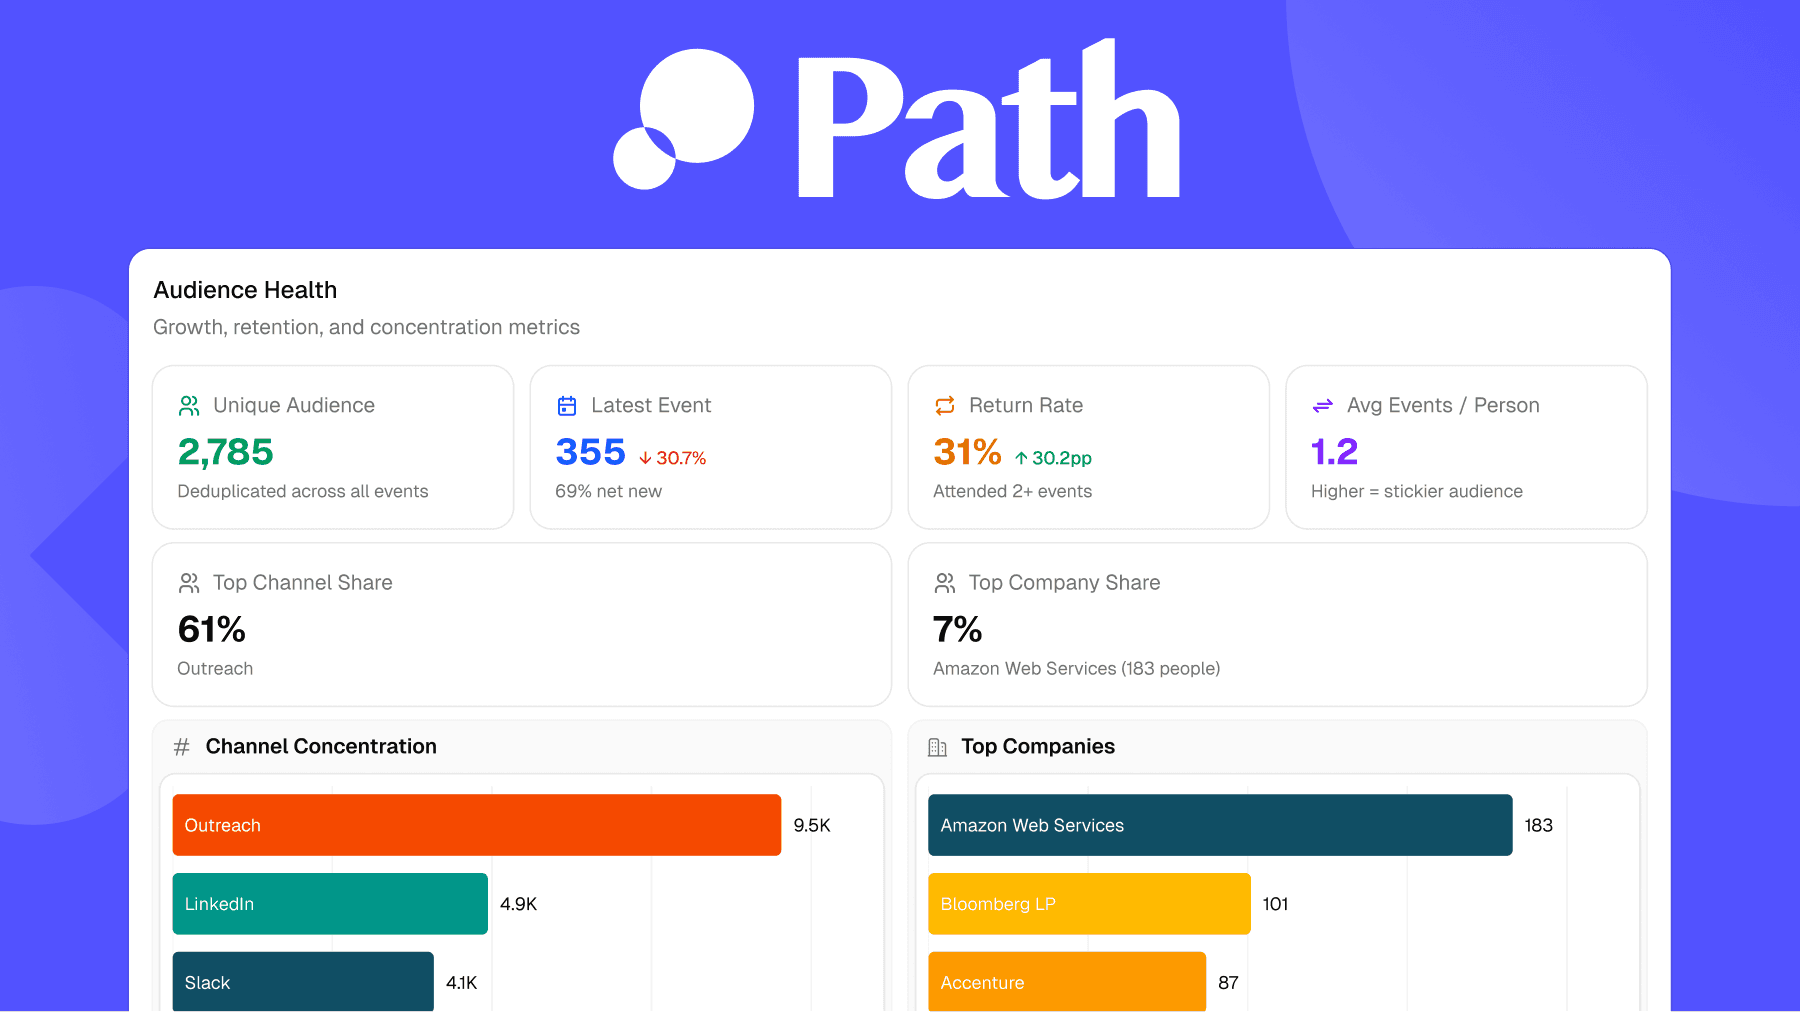
Task: Click 'Deduplicated across all events' text
Action: 303,491
